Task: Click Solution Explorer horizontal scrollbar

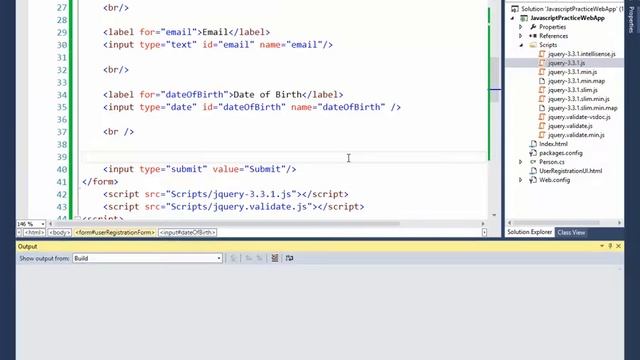Action: coord(556,223)
